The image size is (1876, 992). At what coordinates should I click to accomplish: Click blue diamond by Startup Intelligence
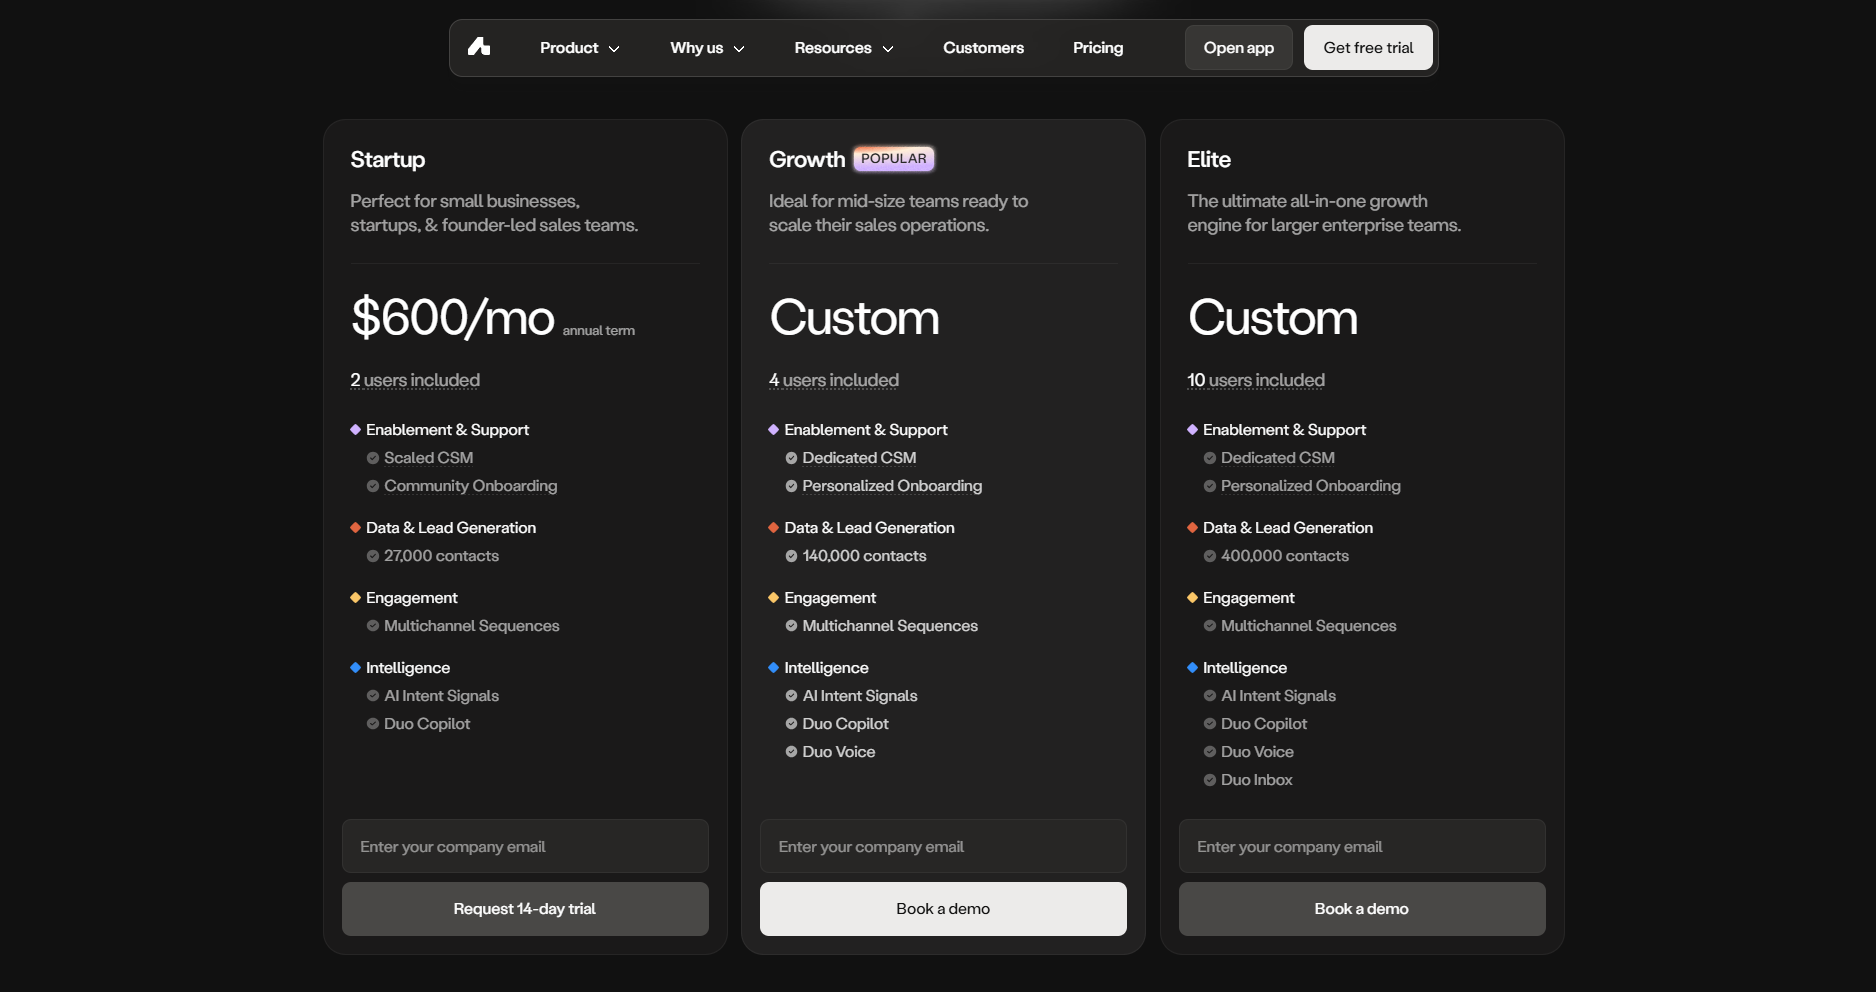point(355,667)
